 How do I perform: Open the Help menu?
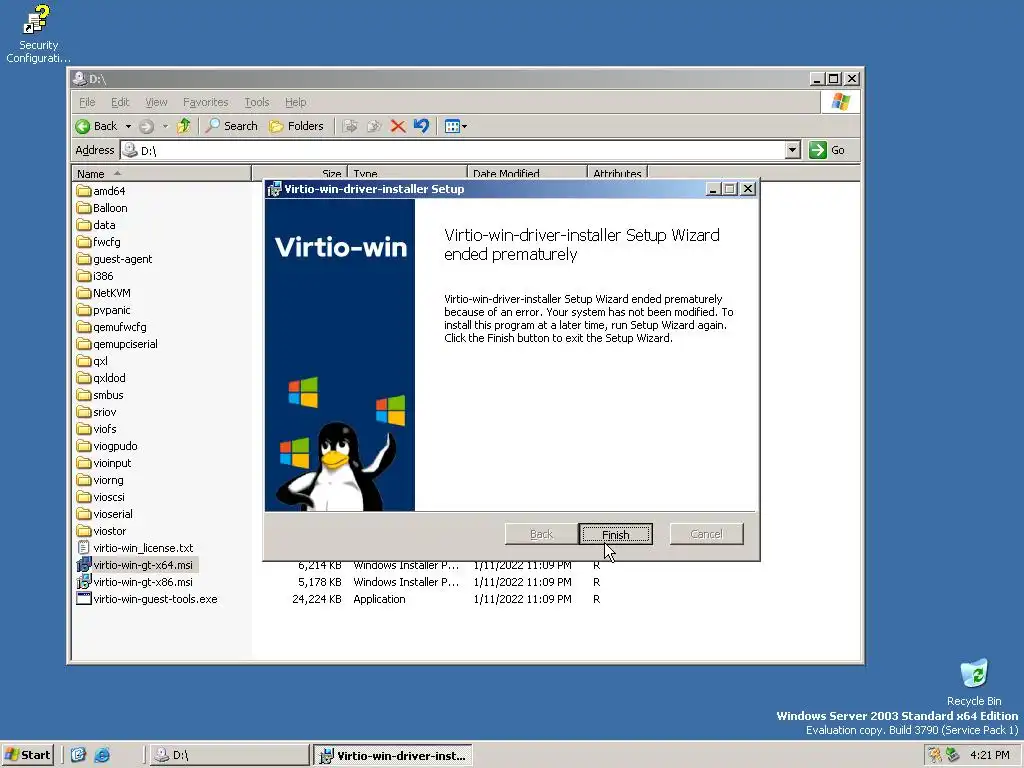point(295,102)
